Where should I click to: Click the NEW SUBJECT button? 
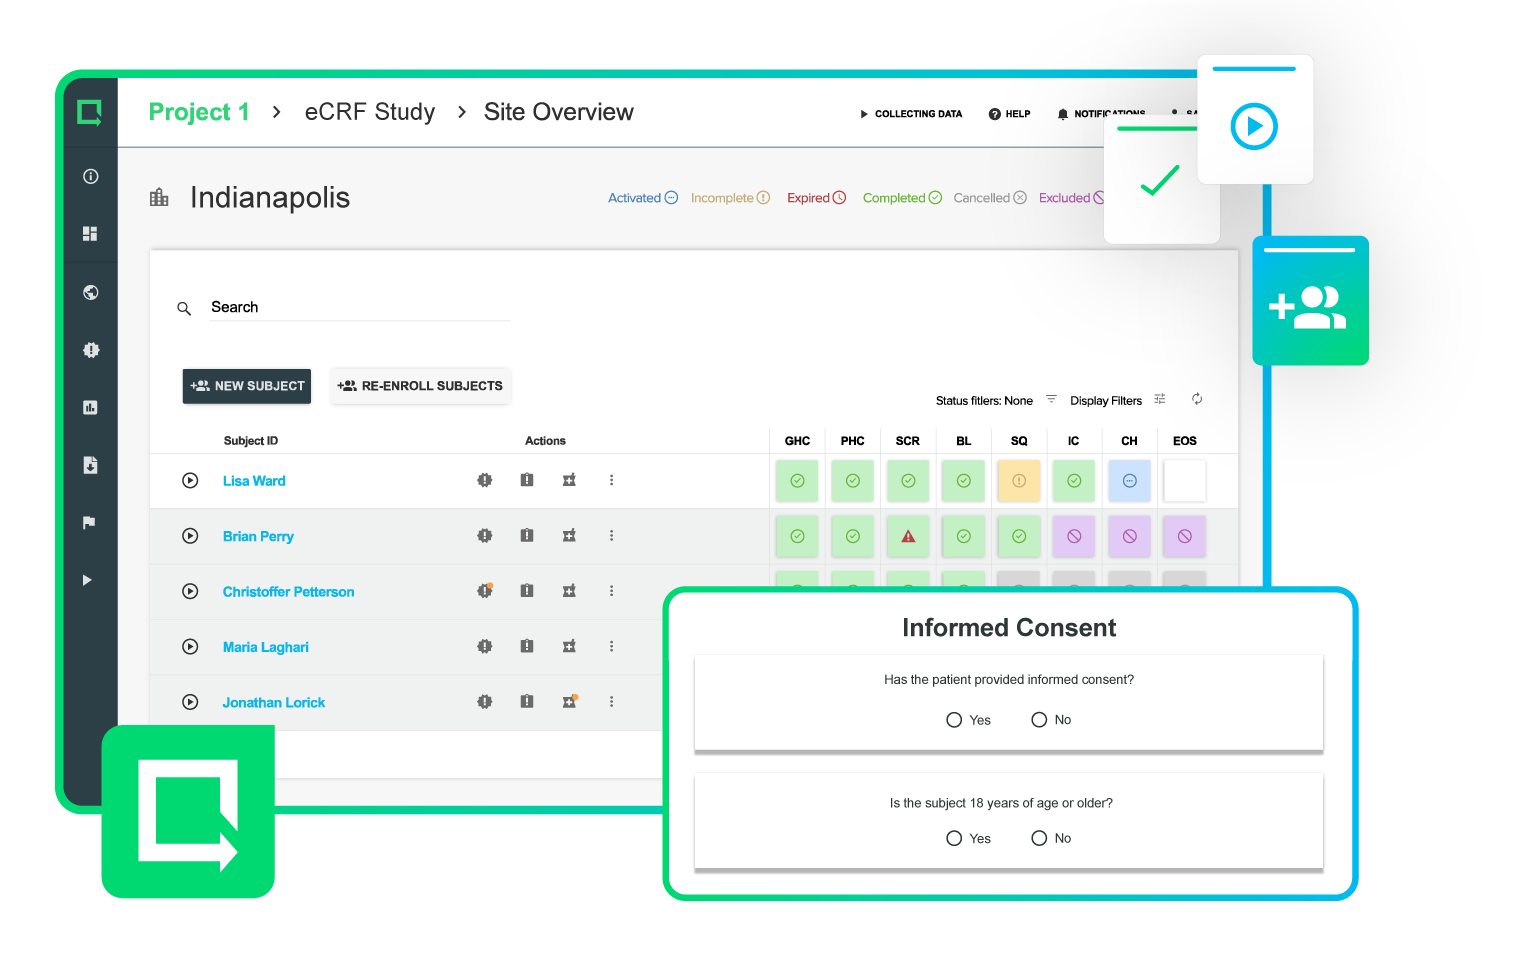246,386
